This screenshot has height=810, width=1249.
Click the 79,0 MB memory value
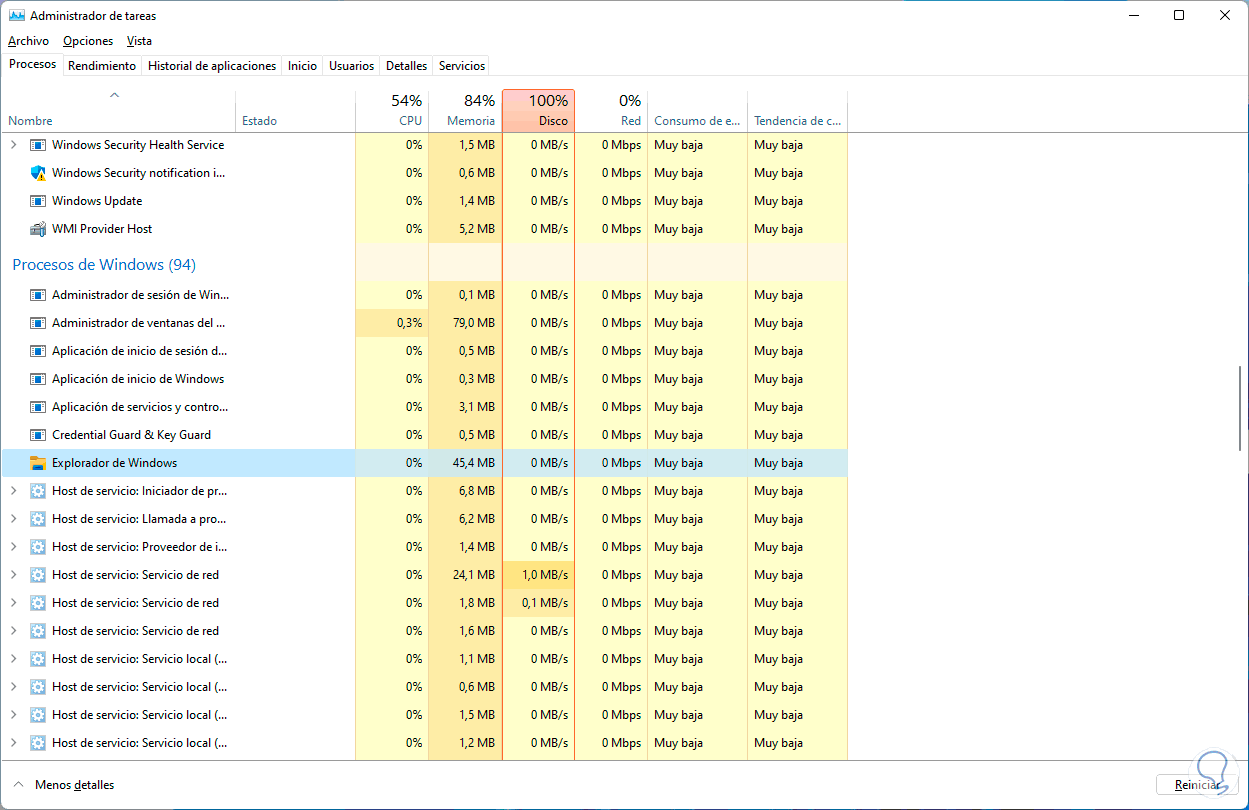click(x=474, y=323)
